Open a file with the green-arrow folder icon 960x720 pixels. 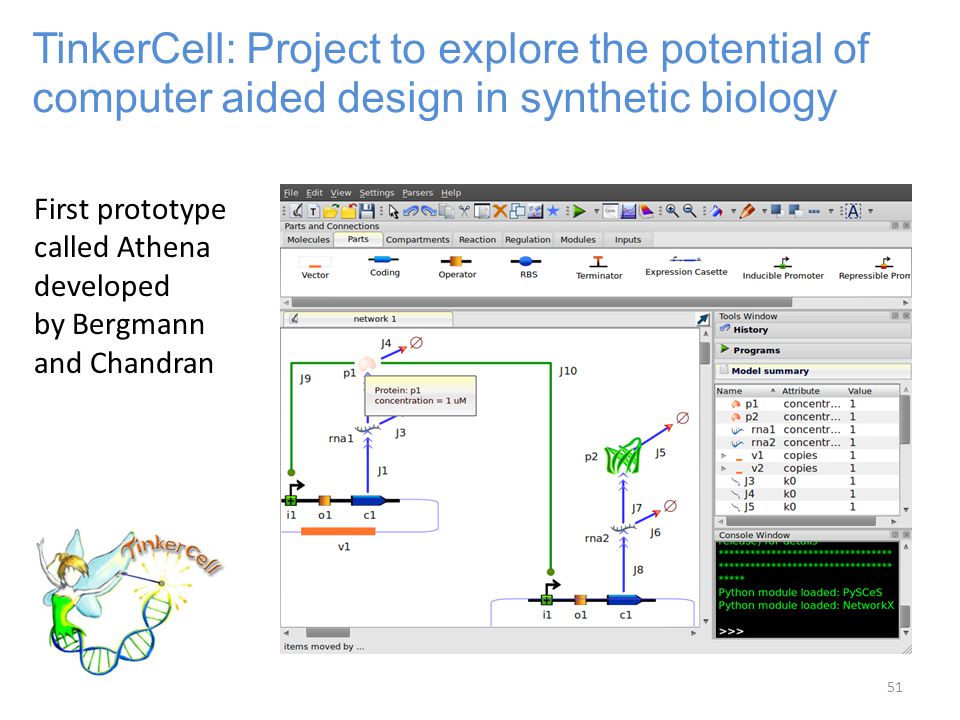click(331, 211)
